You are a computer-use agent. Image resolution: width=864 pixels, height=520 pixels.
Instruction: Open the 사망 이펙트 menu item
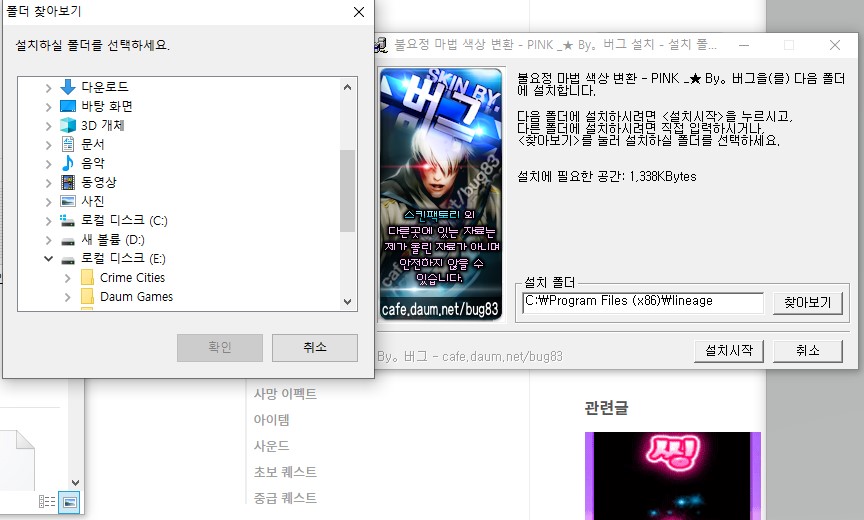[285, 394]
